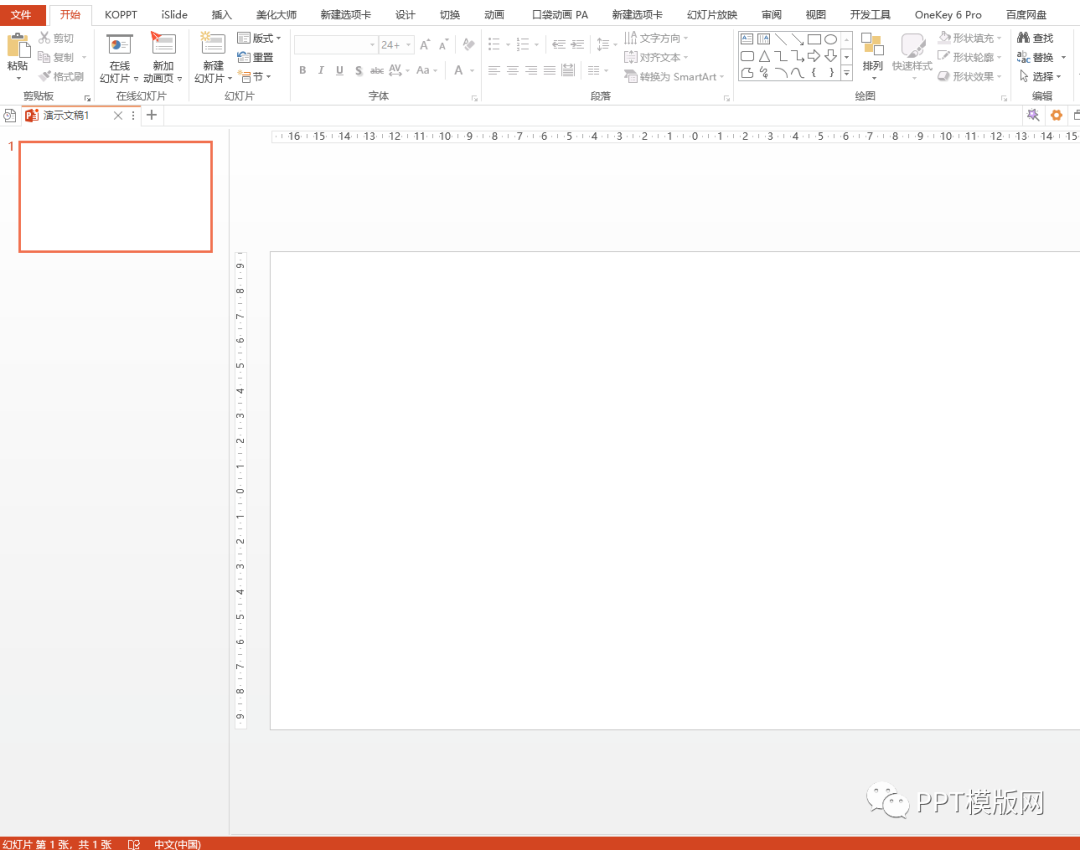Image resolution: width=1080 pixels, height=850 pixels.
Task: Select slide 1 thumbnail in the panel
Action: pyautogui.click(x=115, y=196)
